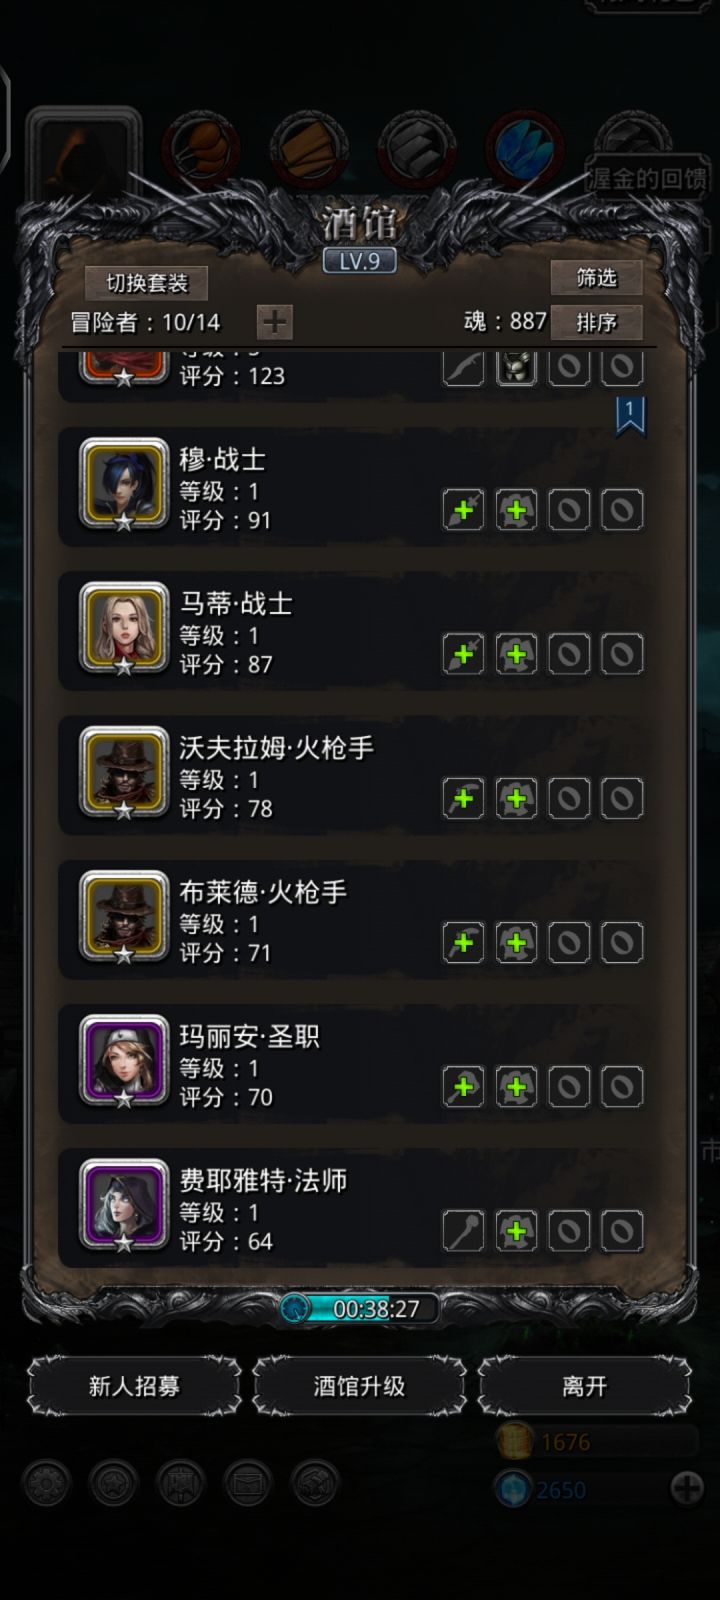Screen dimensions: 720x1600
Task: Open the 筛选 filter options
Action: (x=596, y=277)
